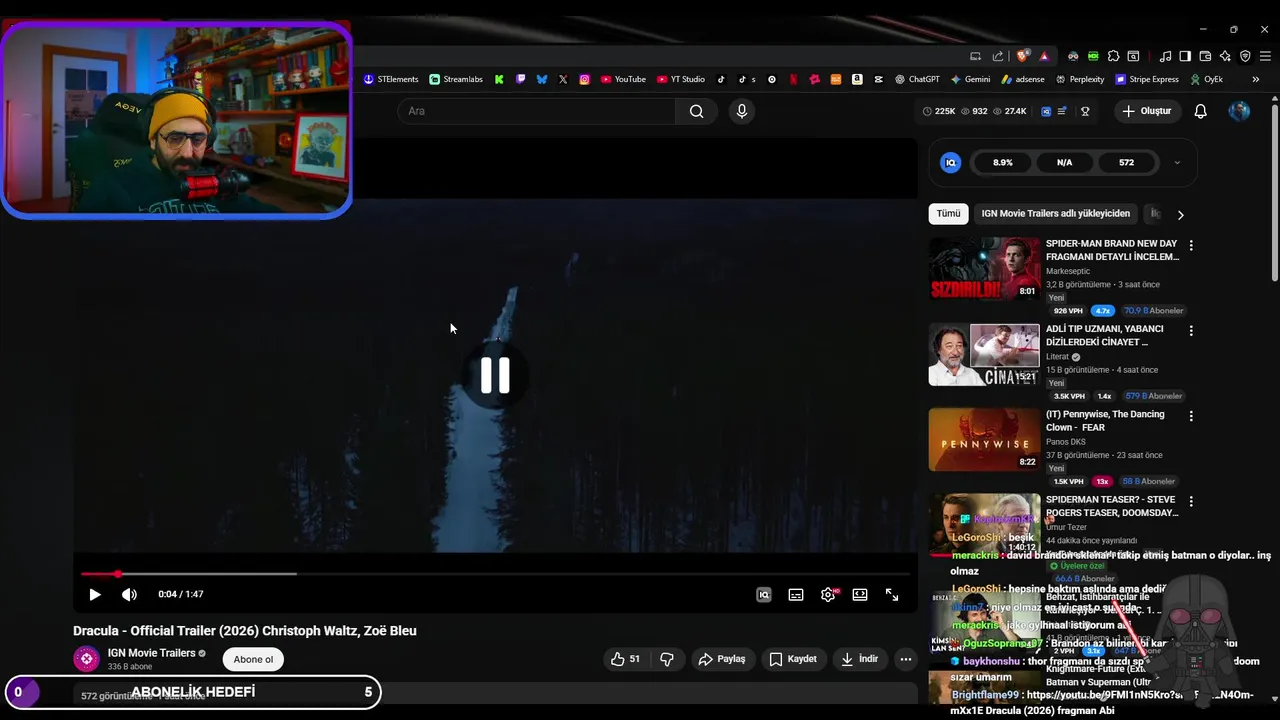Open Spider-Man Brand New Day video thumbnail
1280x720 pixels.
(x=984, y=268)
